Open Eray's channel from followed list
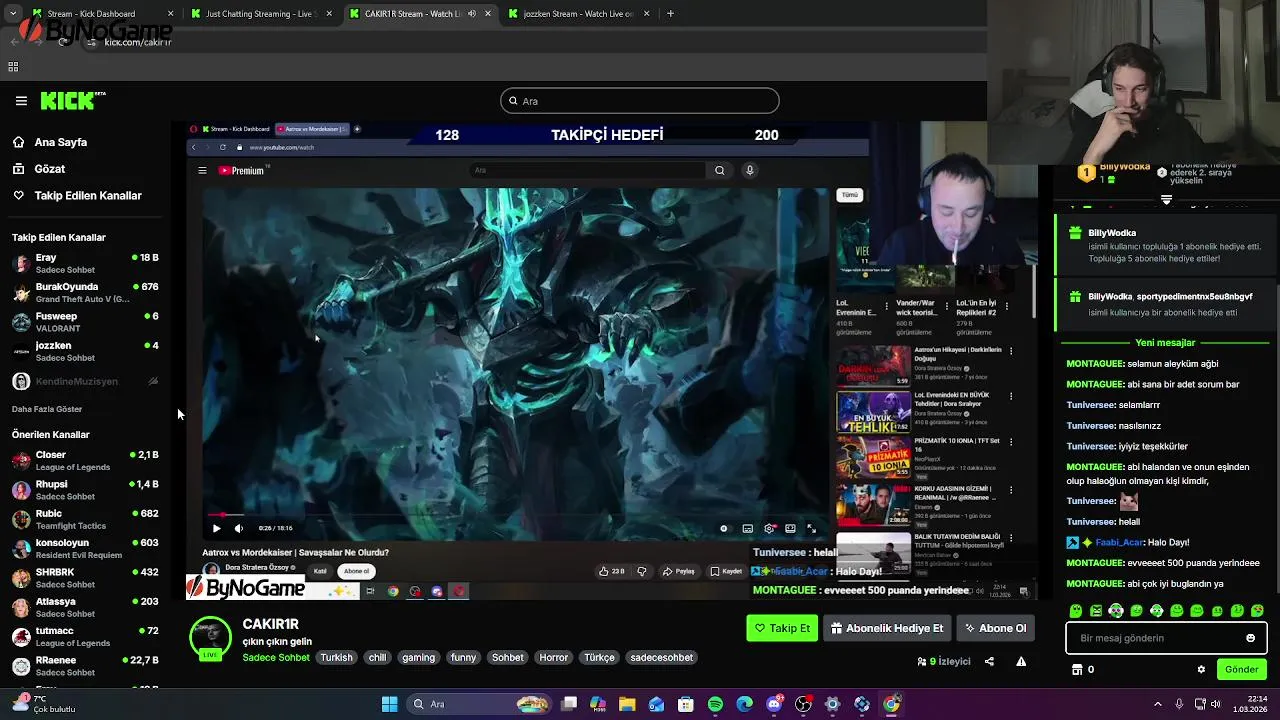 point(85,263)
